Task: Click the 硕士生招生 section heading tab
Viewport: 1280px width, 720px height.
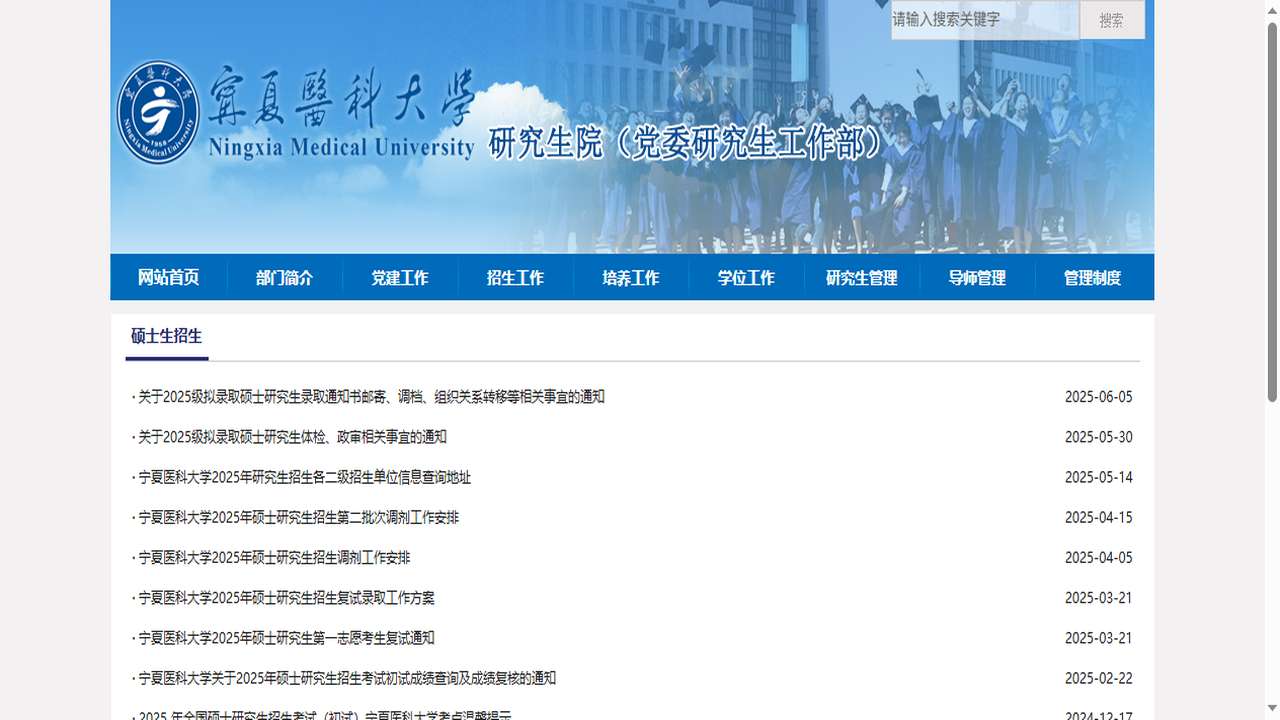Action: (165, 337)
